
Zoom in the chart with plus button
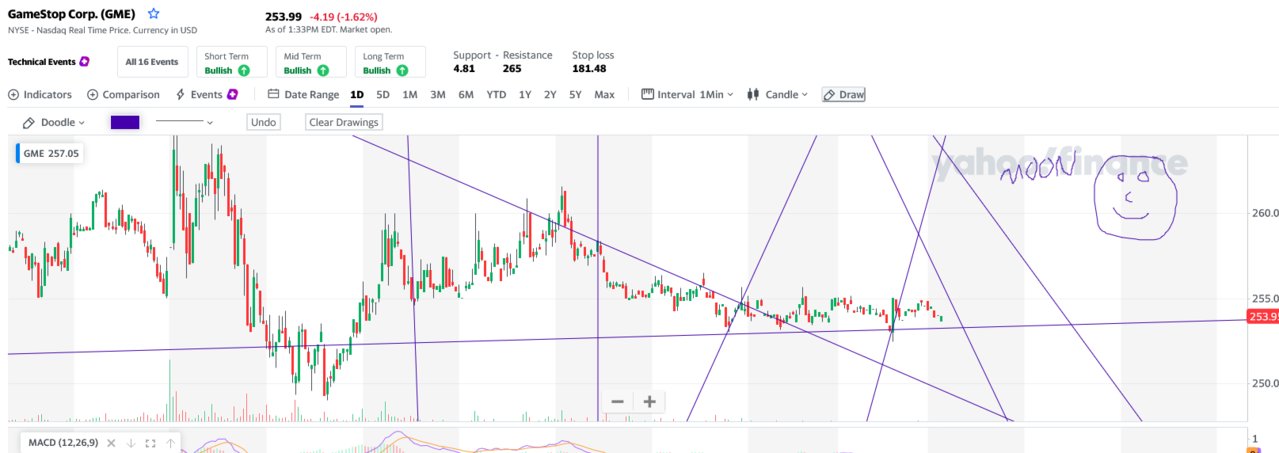[649, 401]
